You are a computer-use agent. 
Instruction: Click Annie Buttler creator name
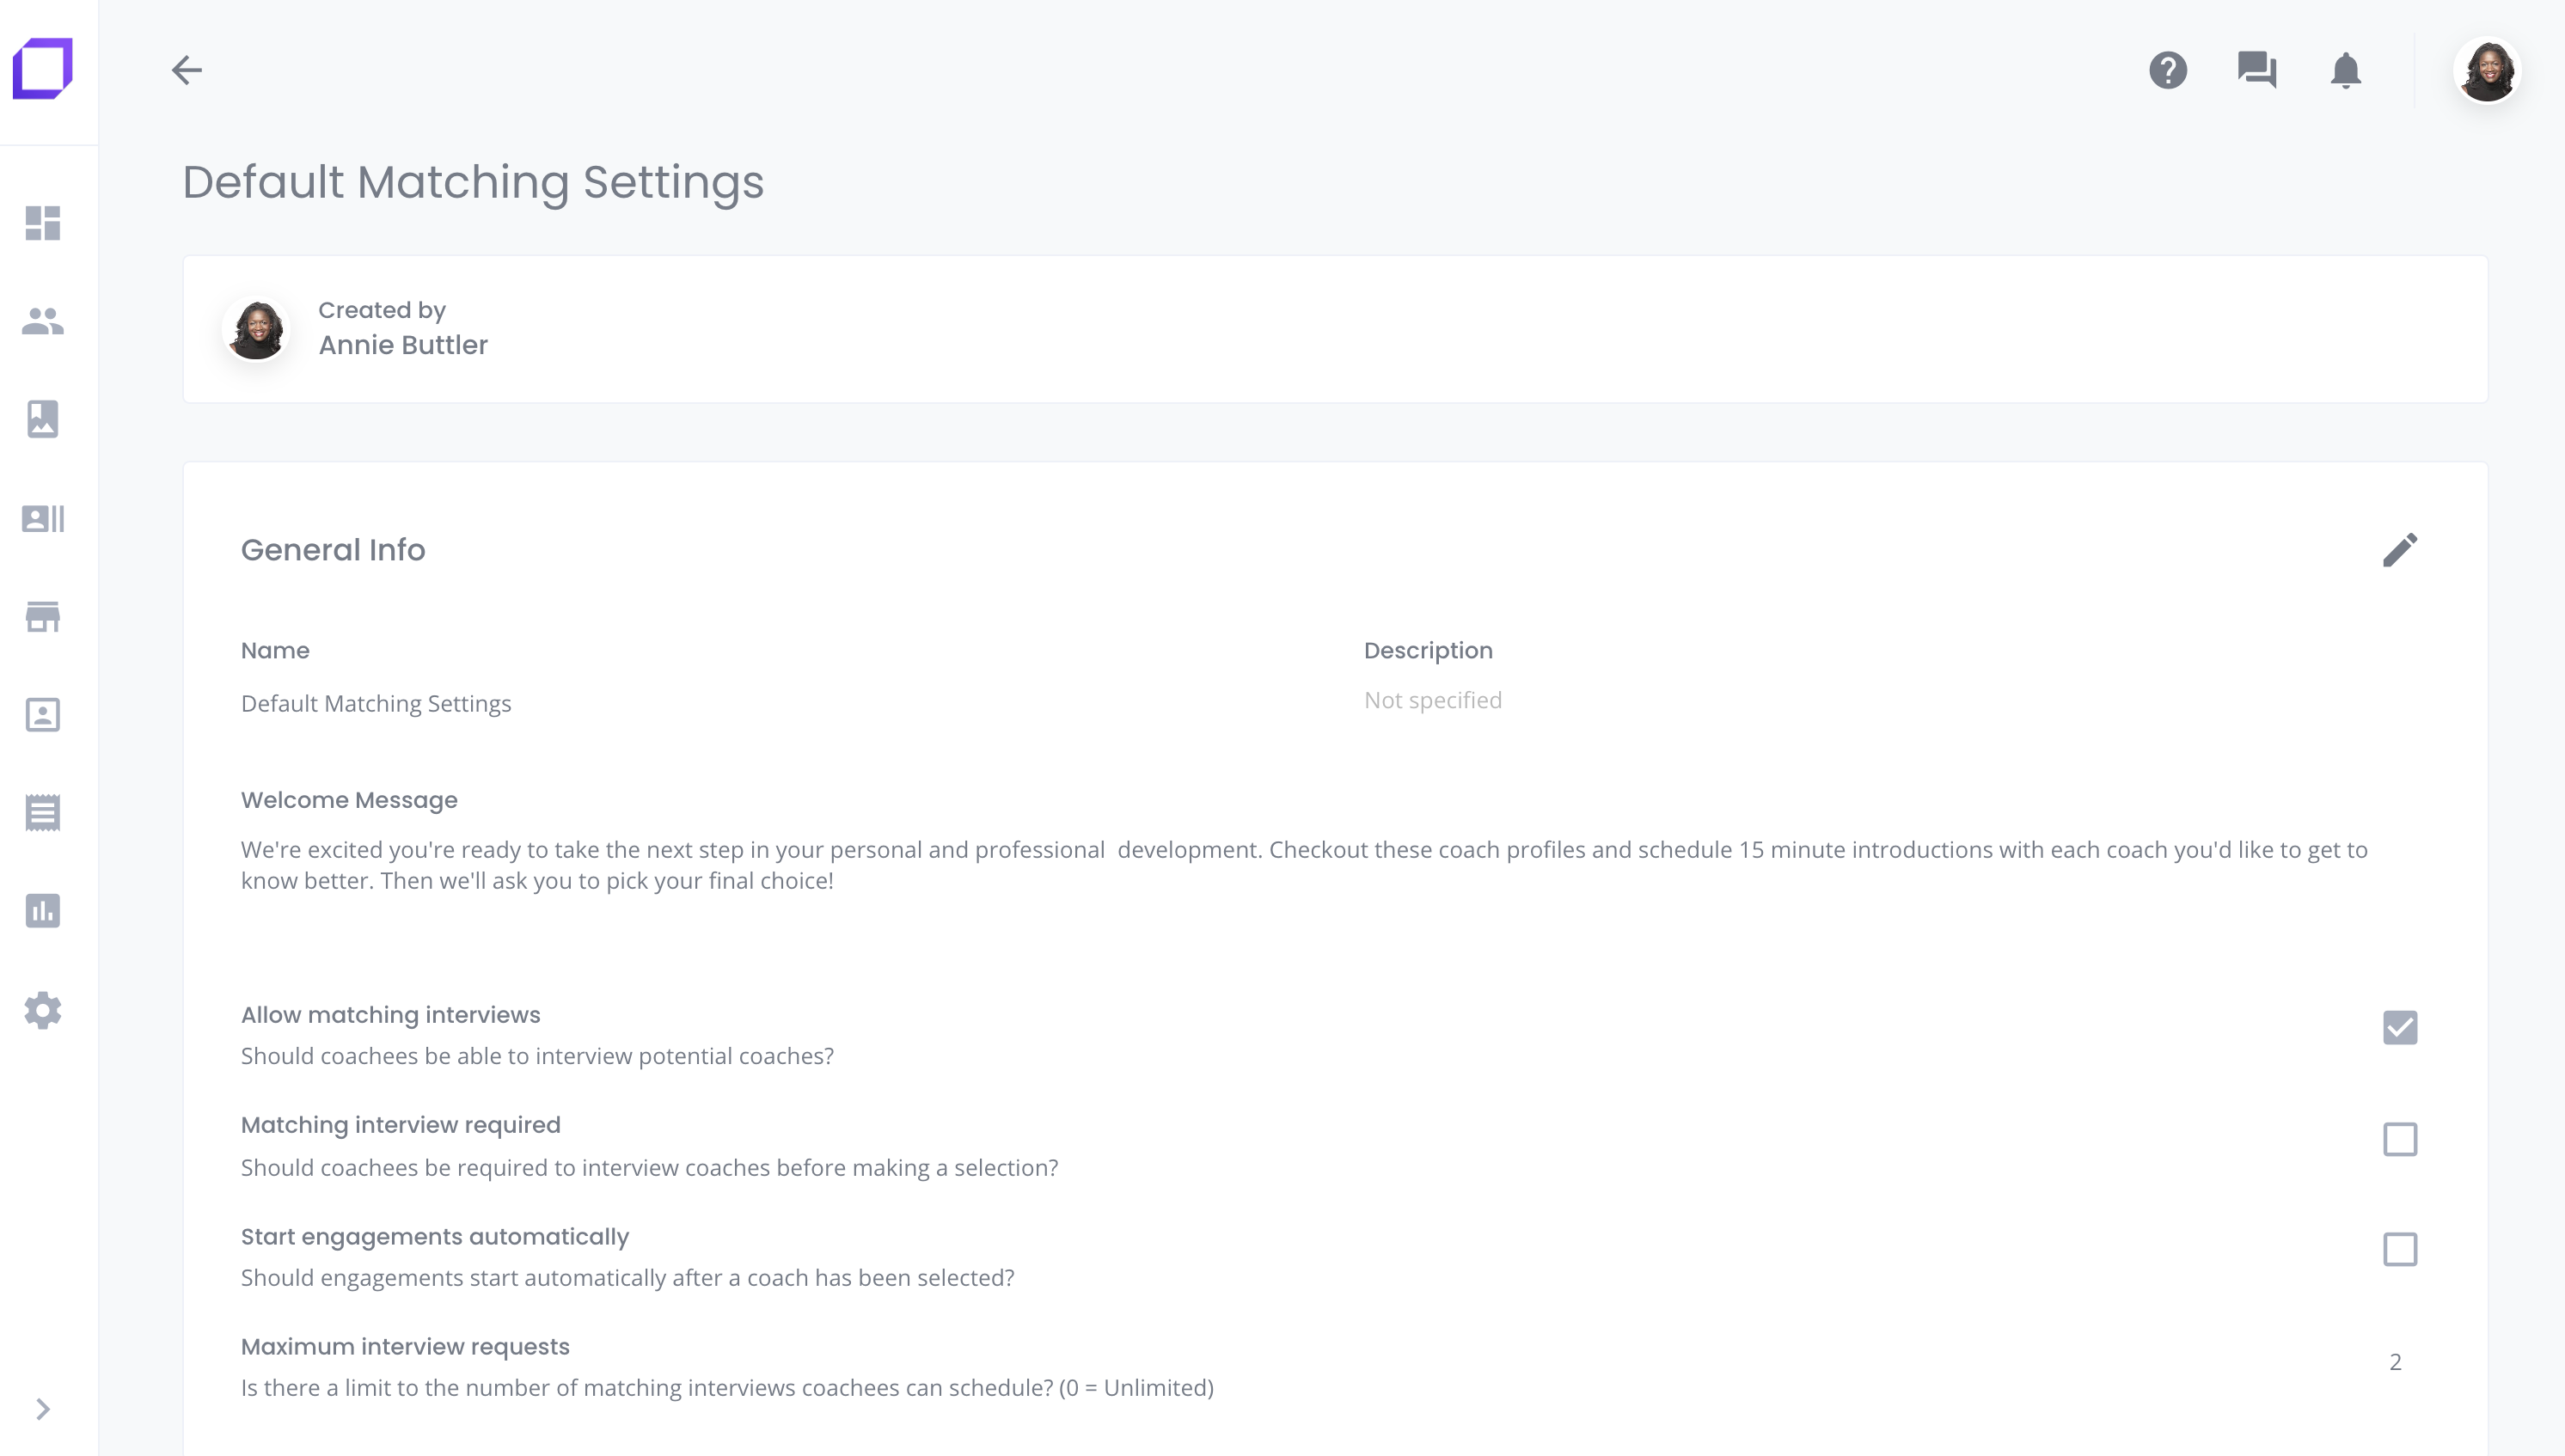click(x=403, y=345)
